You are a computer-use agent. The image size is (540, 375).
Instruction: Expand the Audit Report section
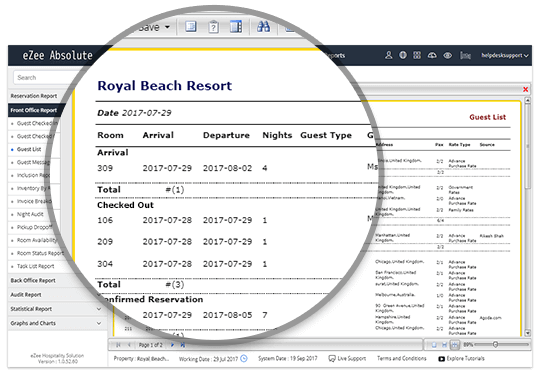point(26,295)
